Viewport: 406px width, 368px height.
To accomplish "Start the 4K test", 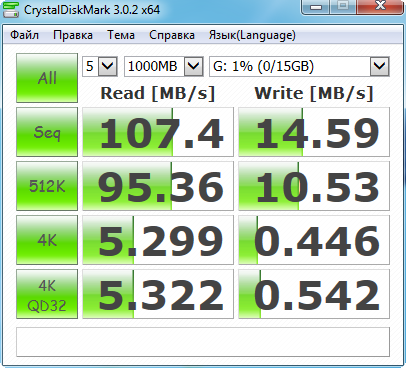I will pos(47,240).
